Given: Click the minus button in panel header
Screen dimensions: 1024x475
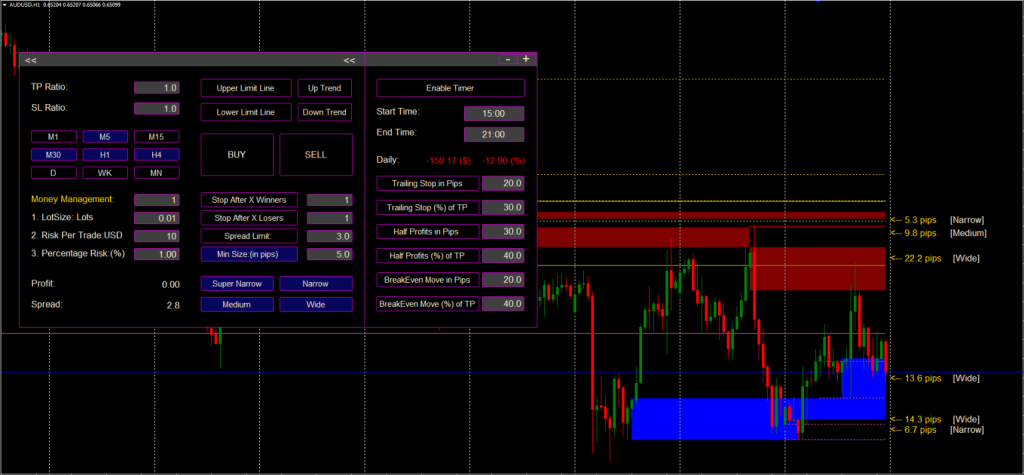Looking at the screenshot, I should pos(508,60).
